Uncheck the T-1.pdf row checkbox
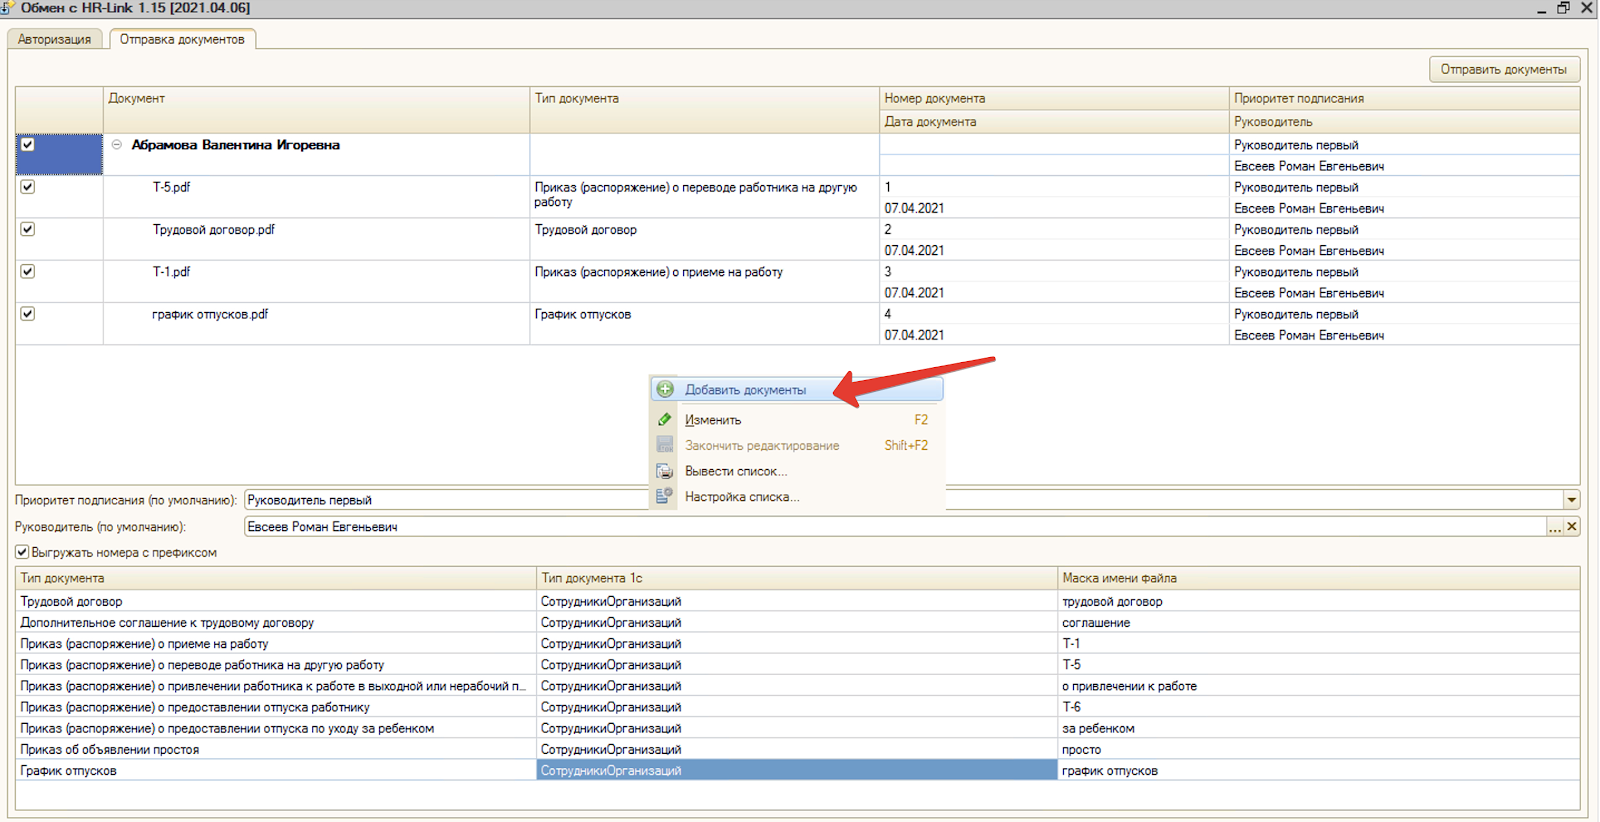1600x822 pixels. [28, 271]
